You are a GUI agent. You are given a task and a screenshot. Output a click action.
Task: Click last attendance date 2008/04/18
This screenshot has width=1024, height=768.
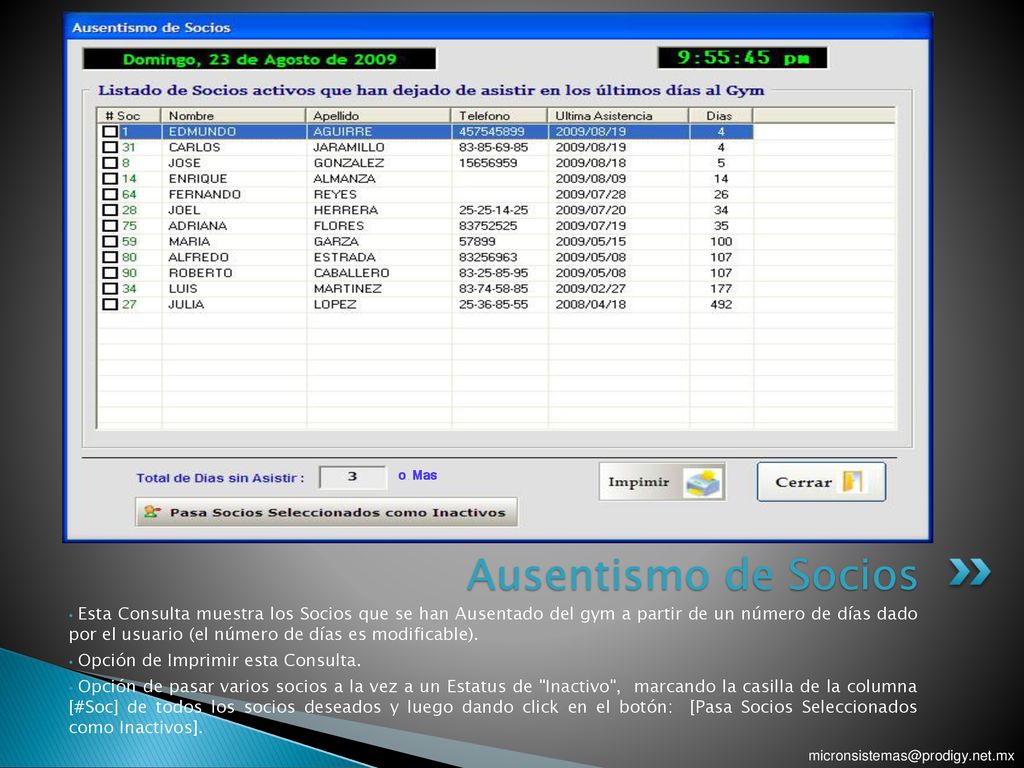[x=590, y=304]
